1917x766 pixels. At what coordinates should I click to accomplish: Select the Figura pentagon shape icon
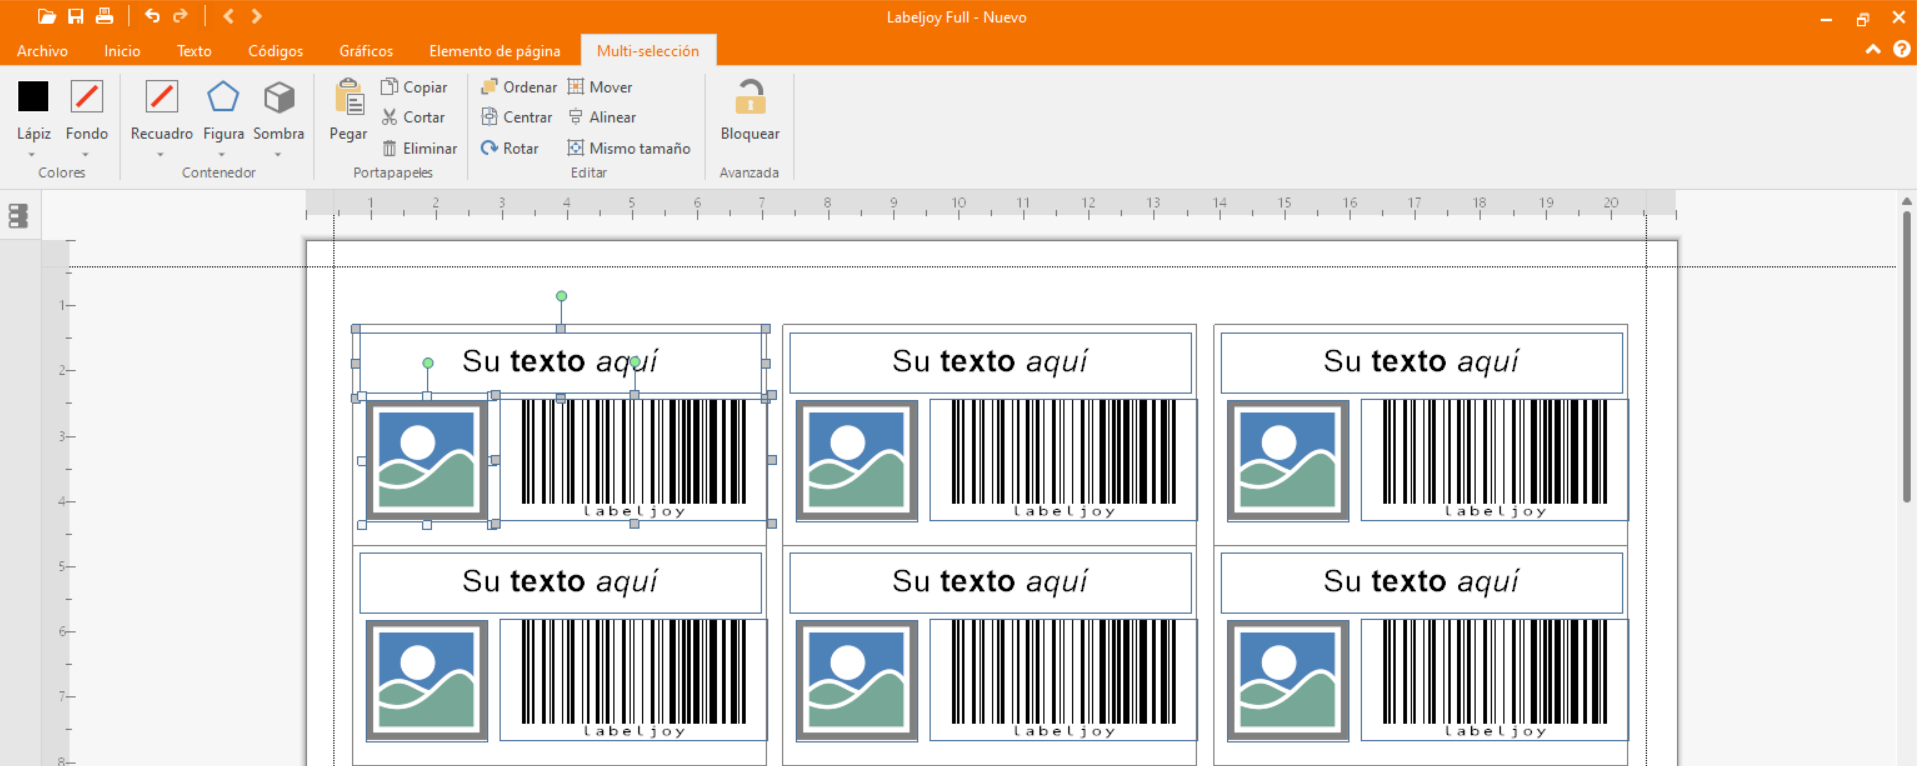click(223, 97)
